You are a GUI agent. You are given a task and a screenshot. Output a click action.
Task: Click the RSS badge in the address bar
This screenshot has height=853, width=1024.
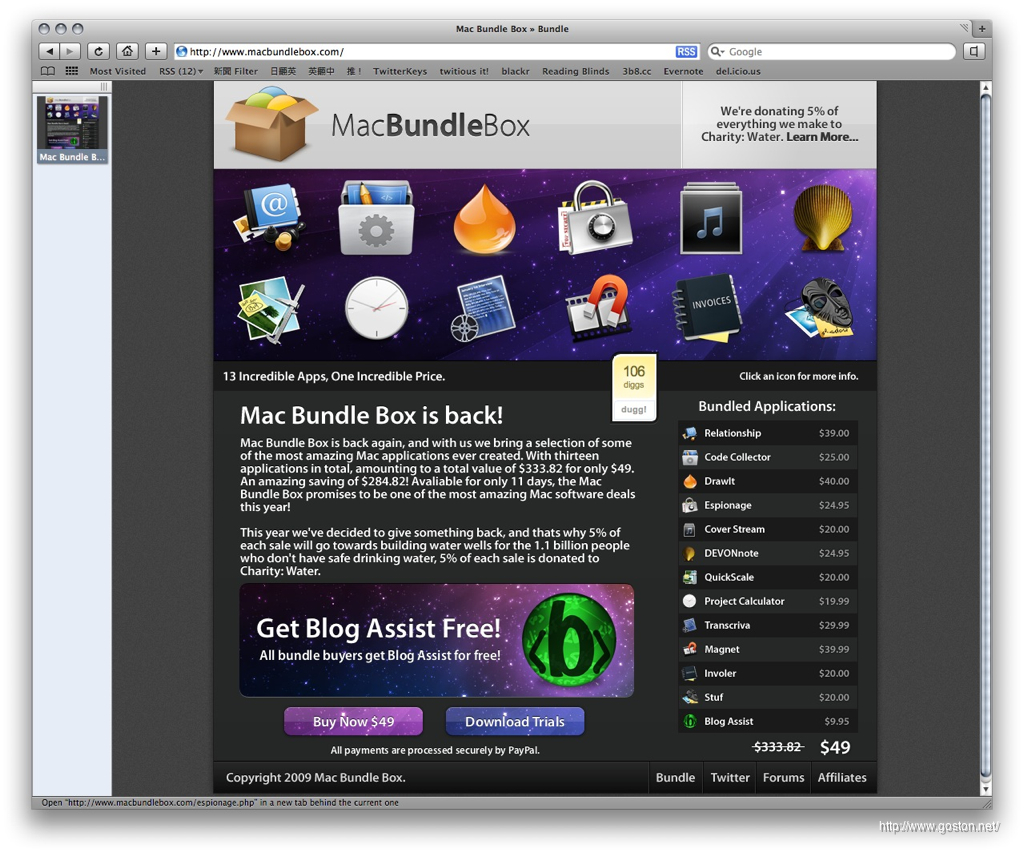686,52
